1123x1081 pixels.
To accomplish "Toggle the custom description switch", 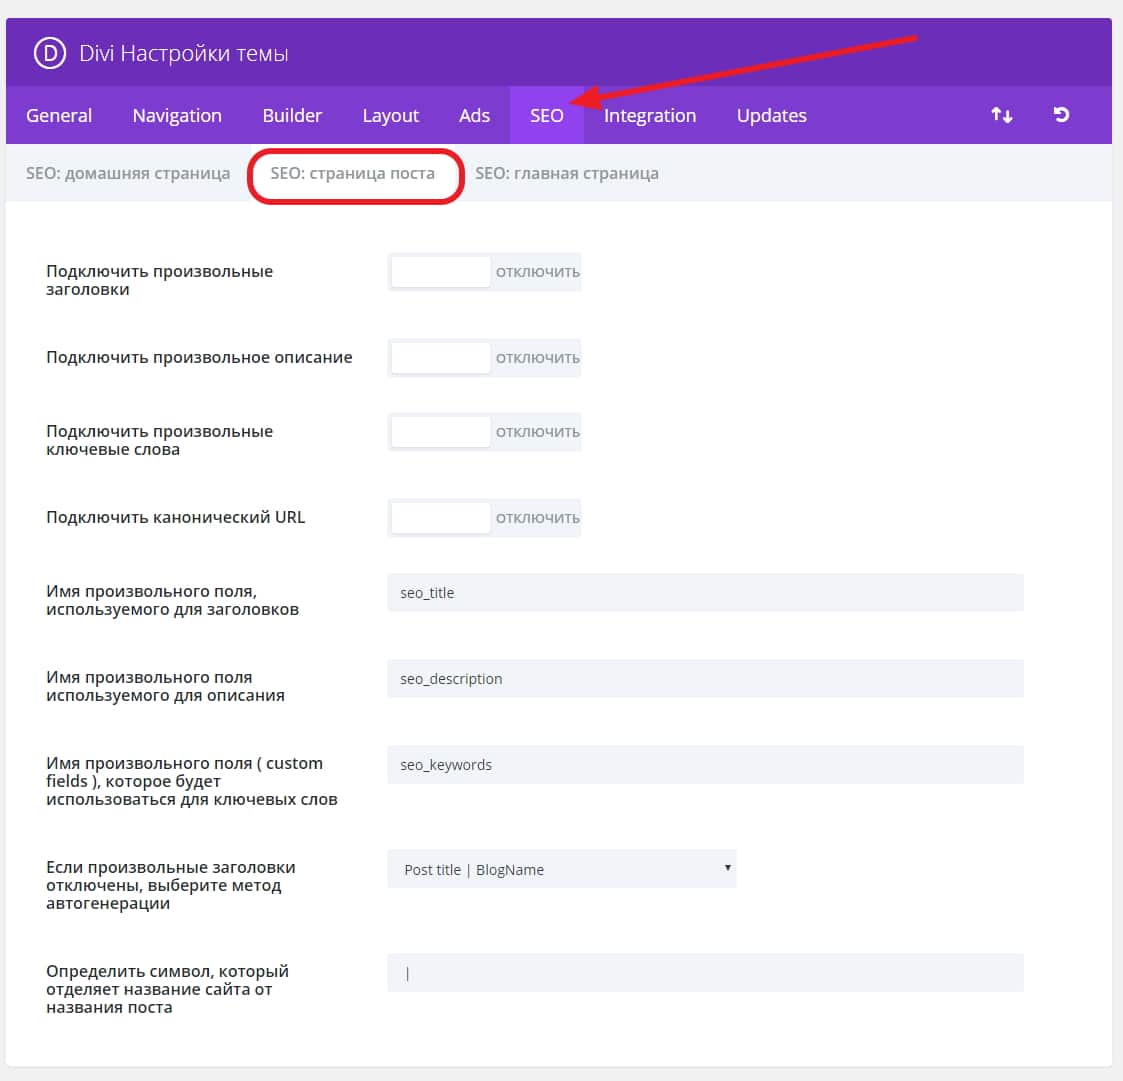I will (x=484, y=358).
